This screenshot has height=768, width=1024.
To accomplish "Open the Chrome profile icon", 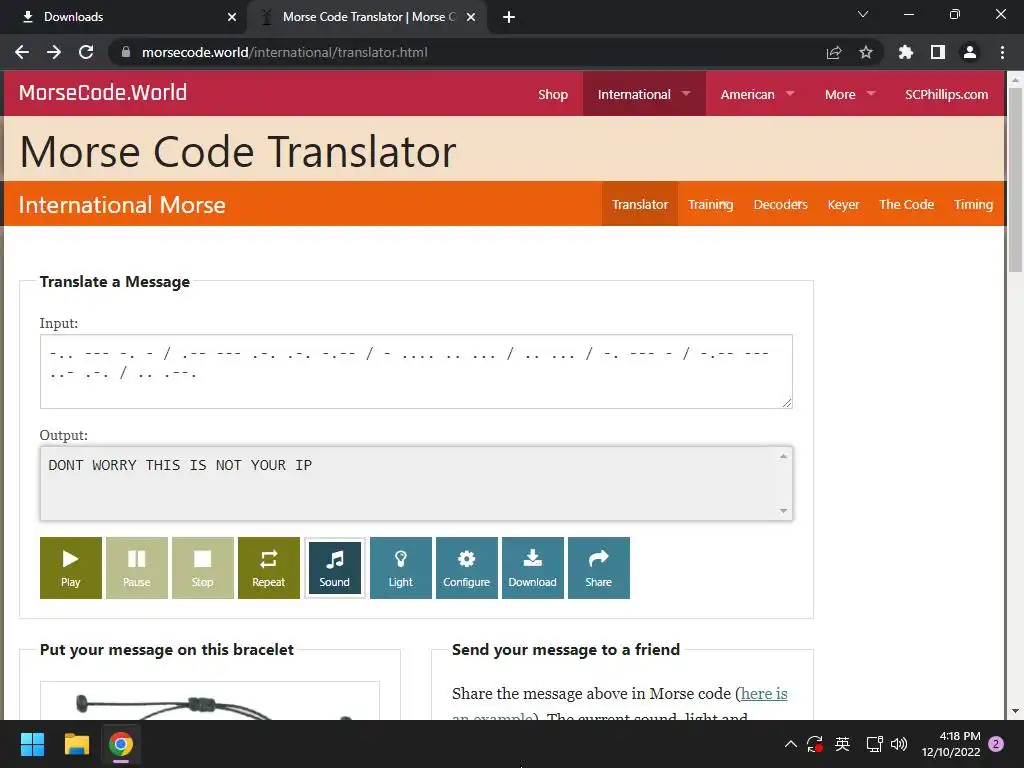I will click(970, 52).
